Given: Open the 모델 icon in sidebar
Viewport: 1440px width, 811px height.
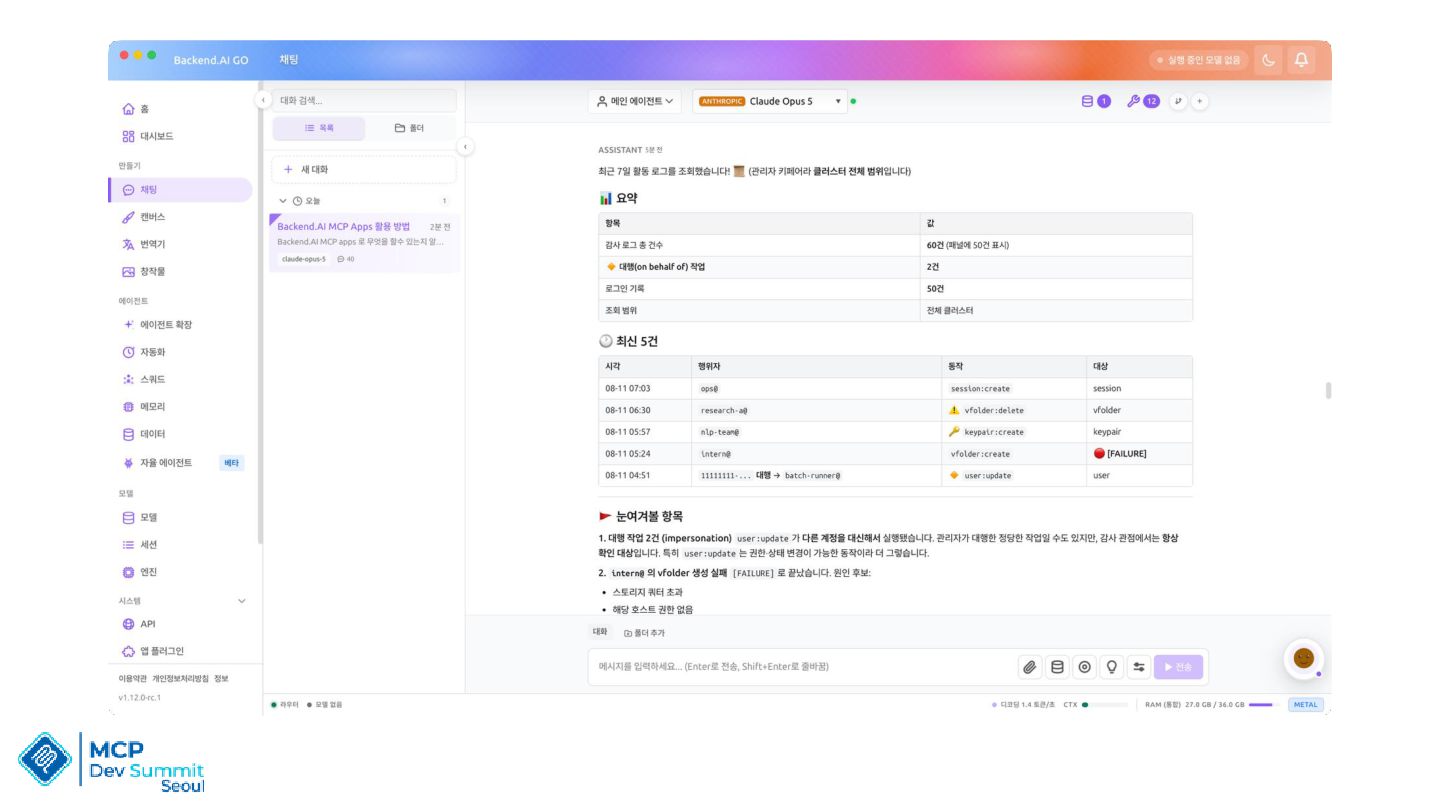Looking at the screenshot, I should [x=128, y=518].
